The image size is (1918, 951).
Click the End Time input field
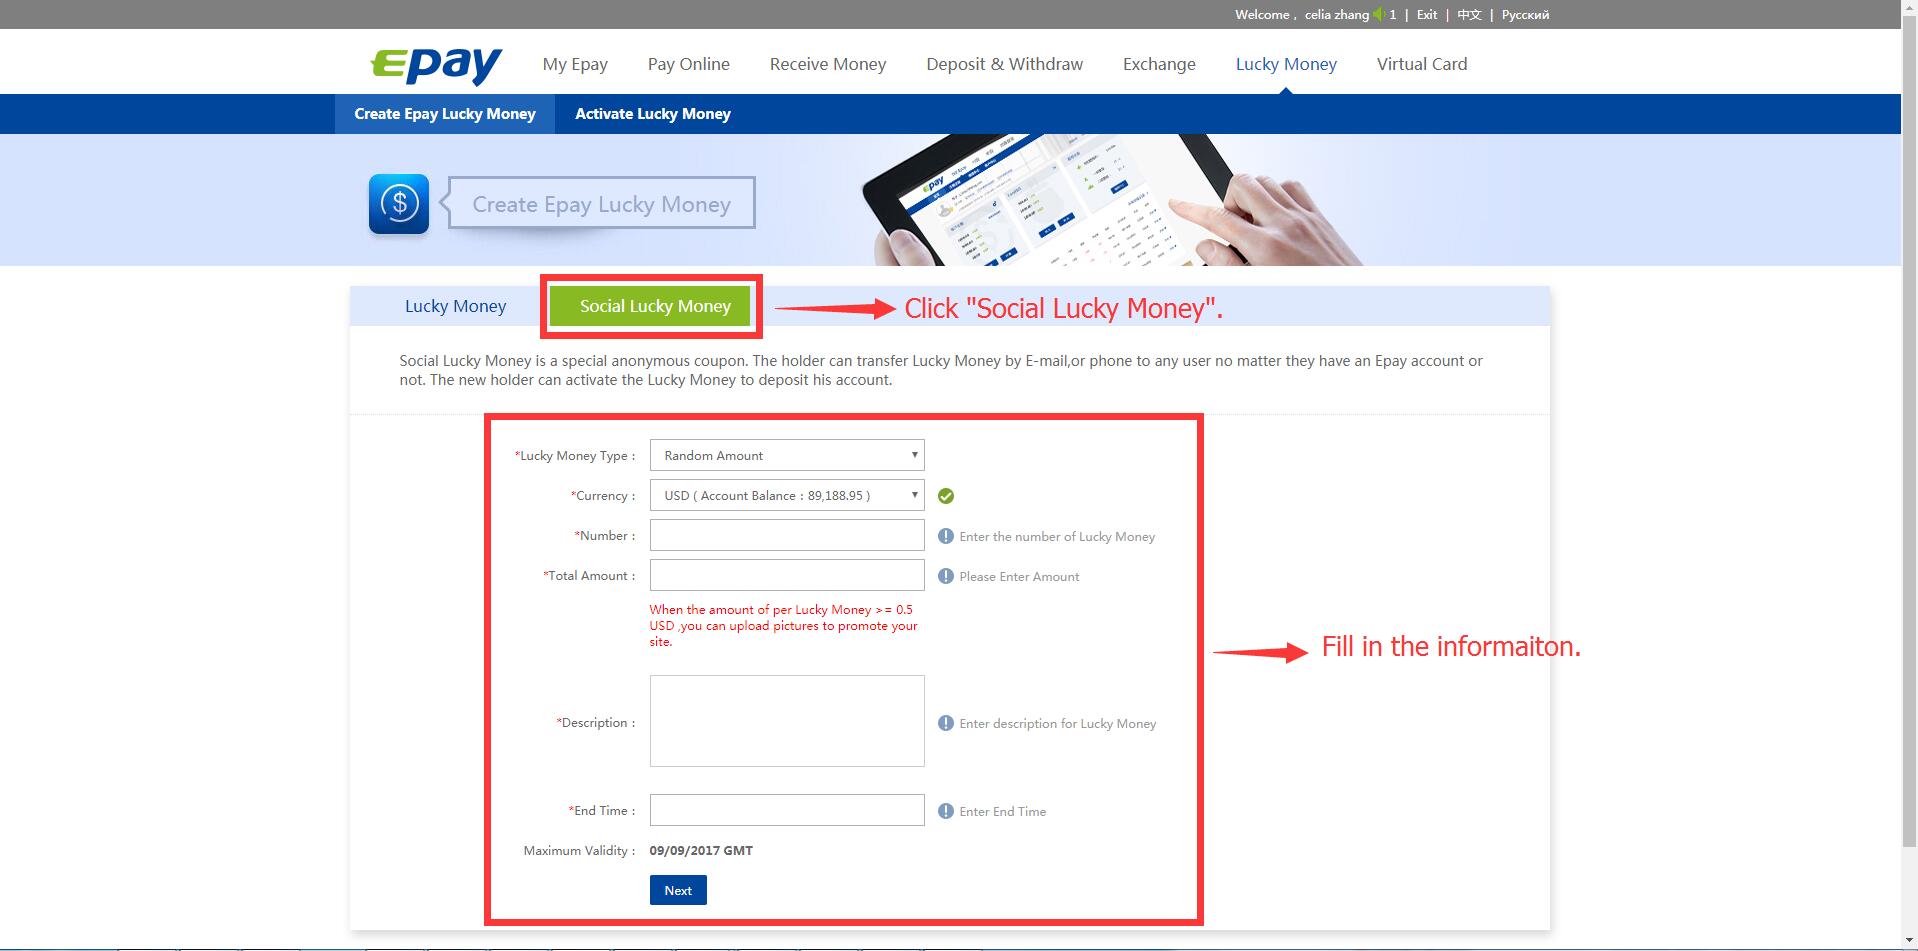click(787, 810)
